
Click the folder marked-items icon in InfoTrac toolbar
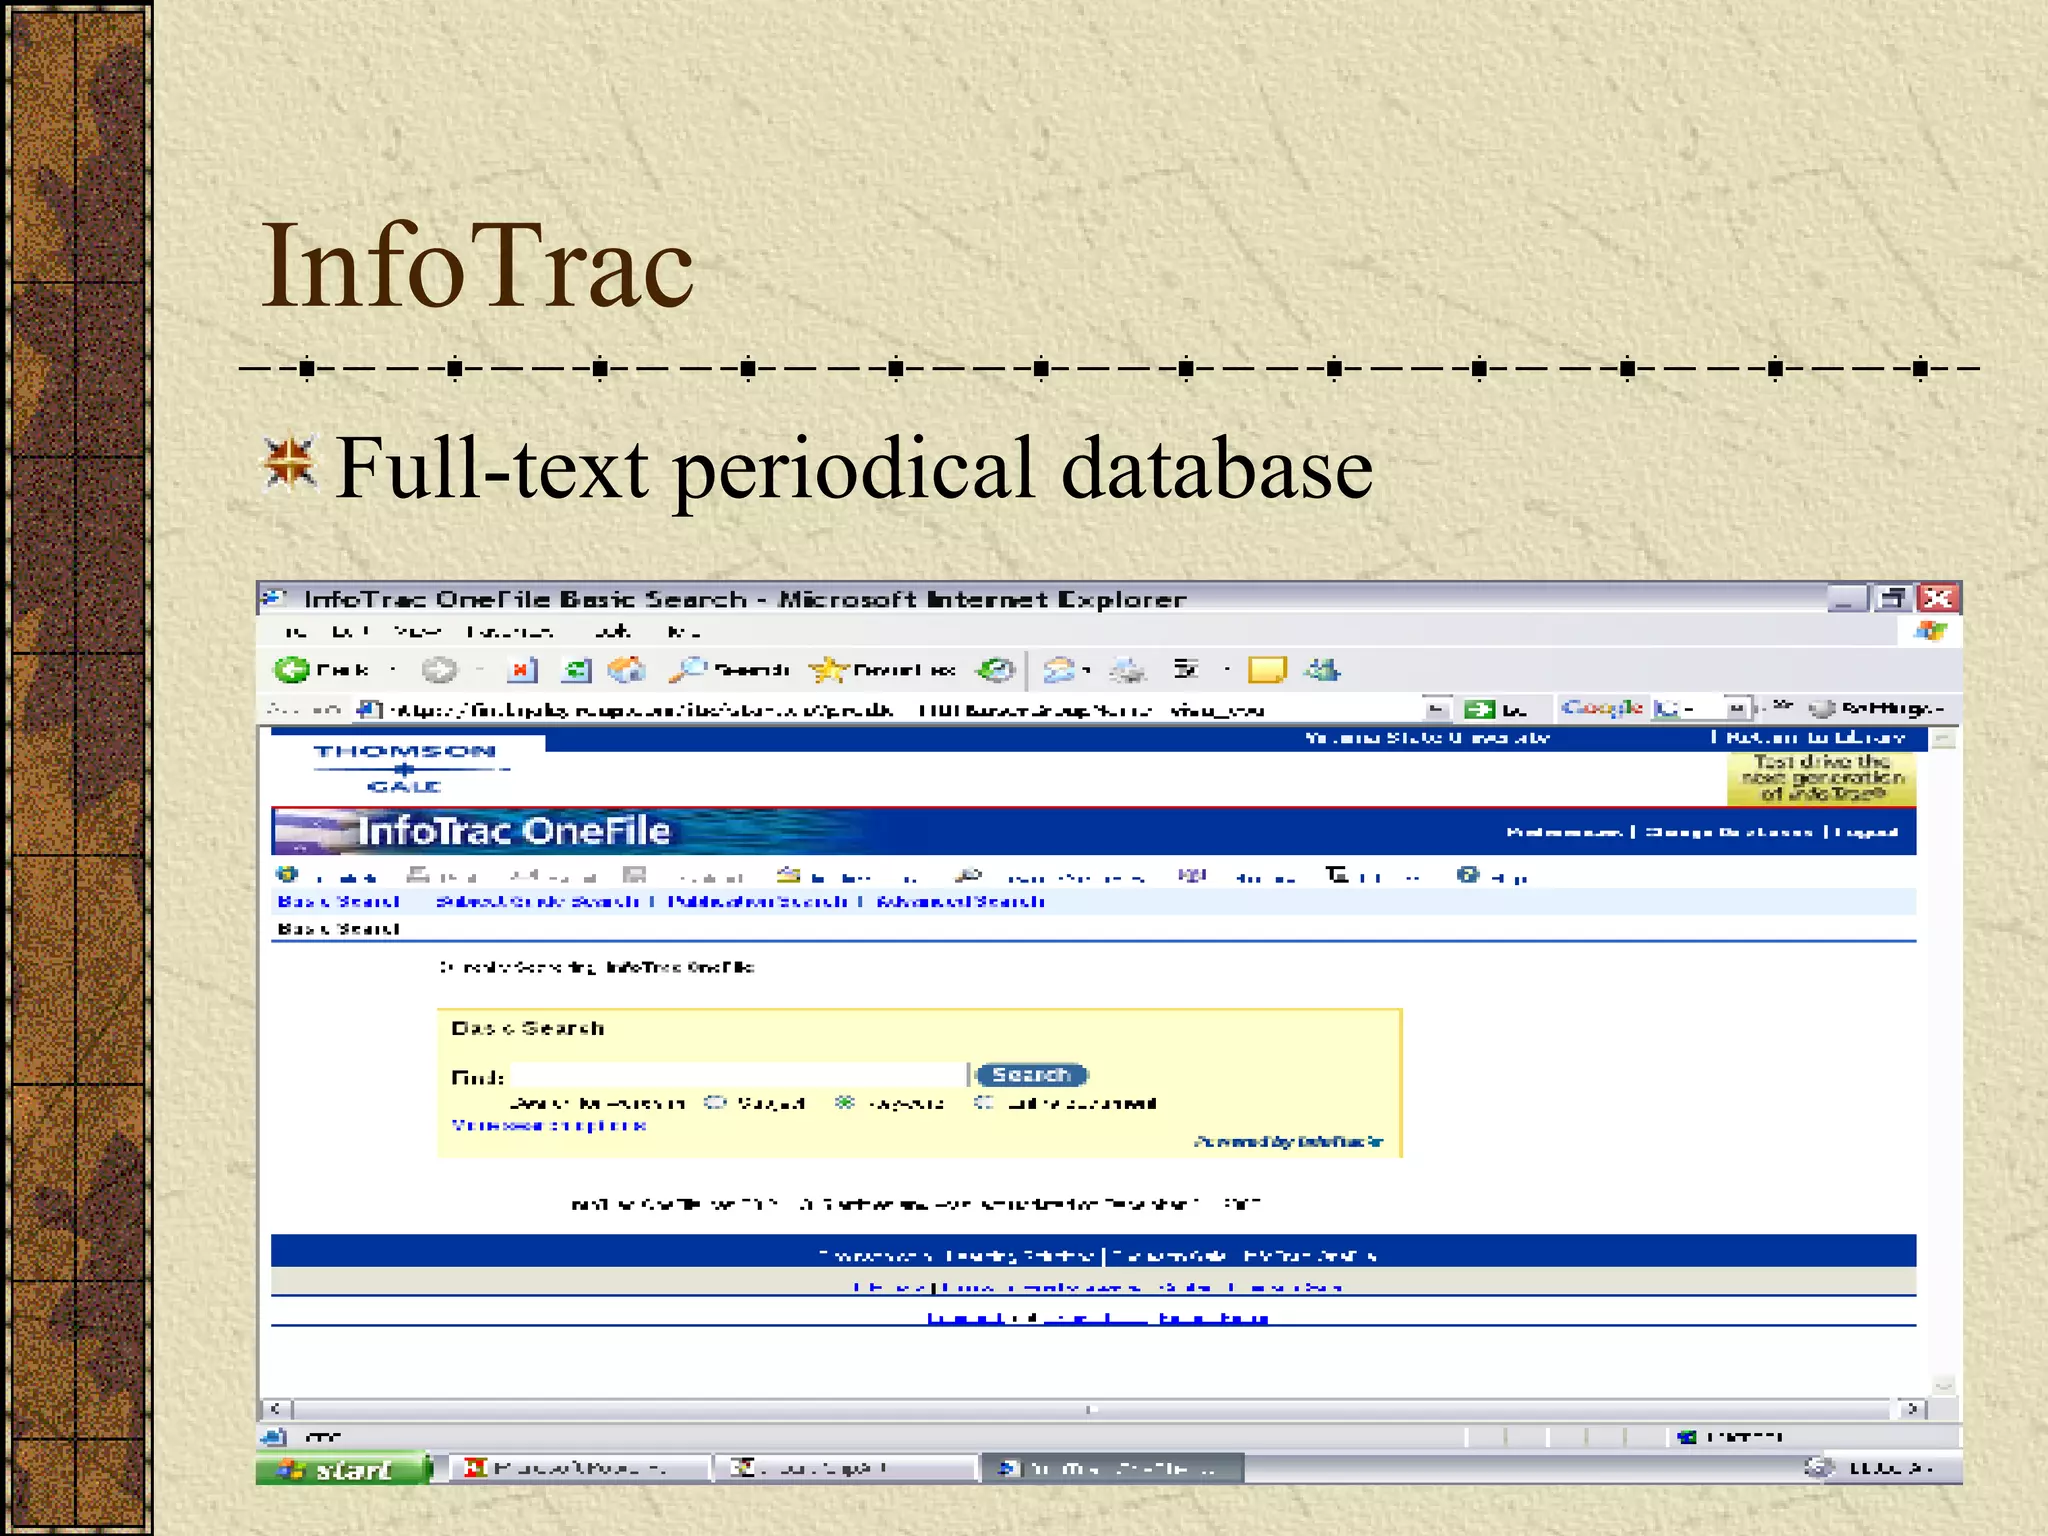[788, 875]
